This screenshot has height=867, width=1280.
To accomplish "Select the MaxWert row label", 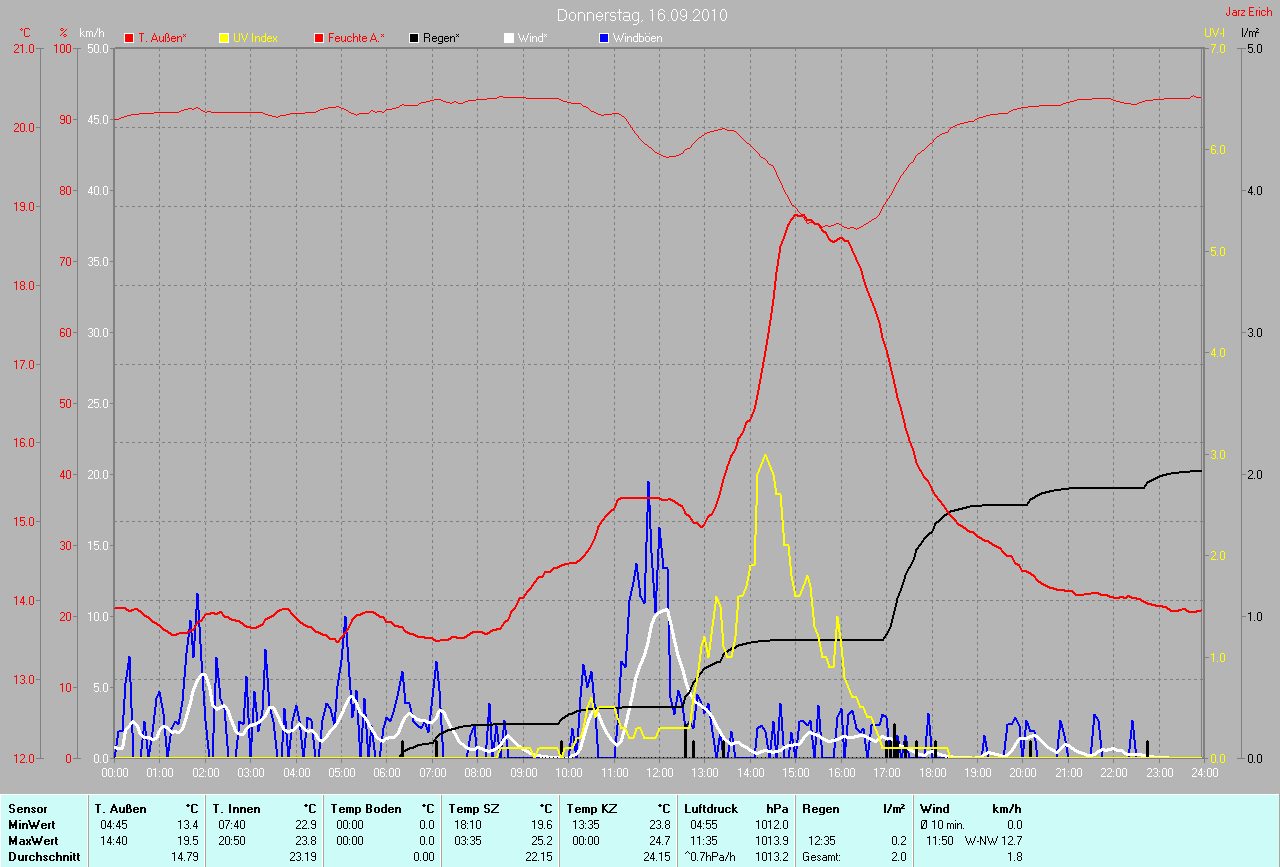I will coord(31,841).
